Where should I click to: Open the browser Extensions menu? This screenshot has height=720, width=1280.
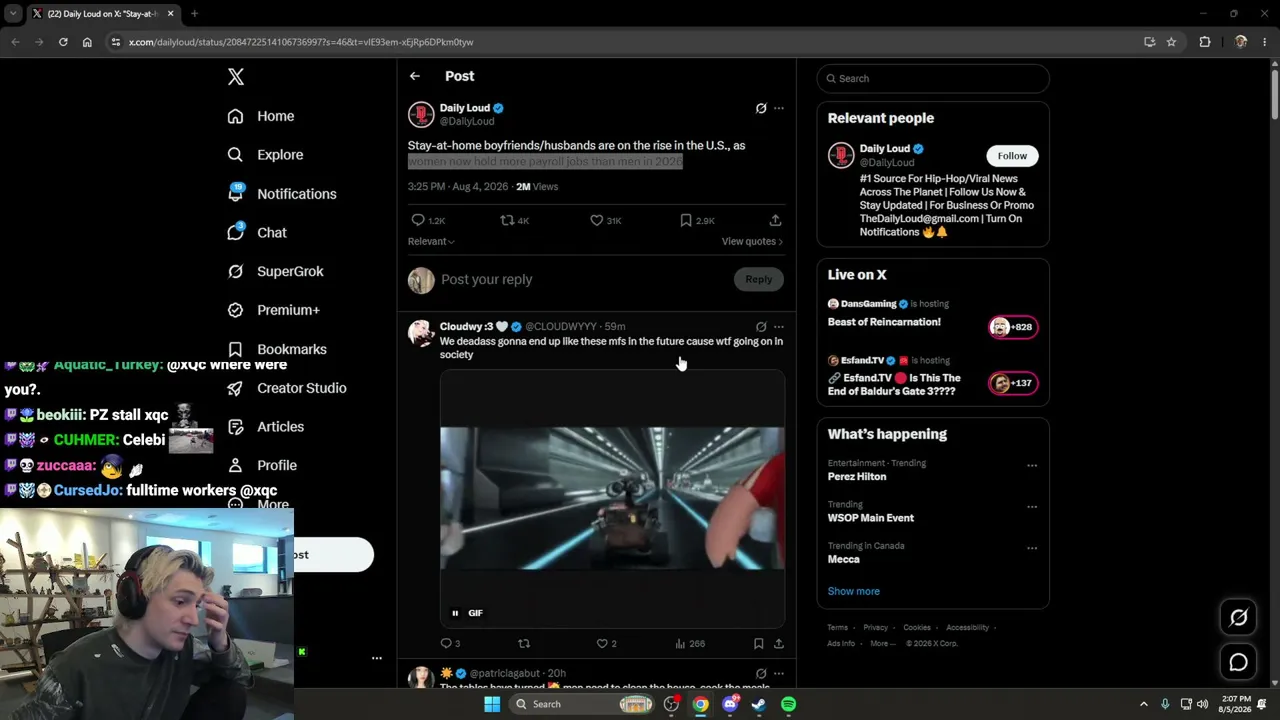(x=1204, y=42)
